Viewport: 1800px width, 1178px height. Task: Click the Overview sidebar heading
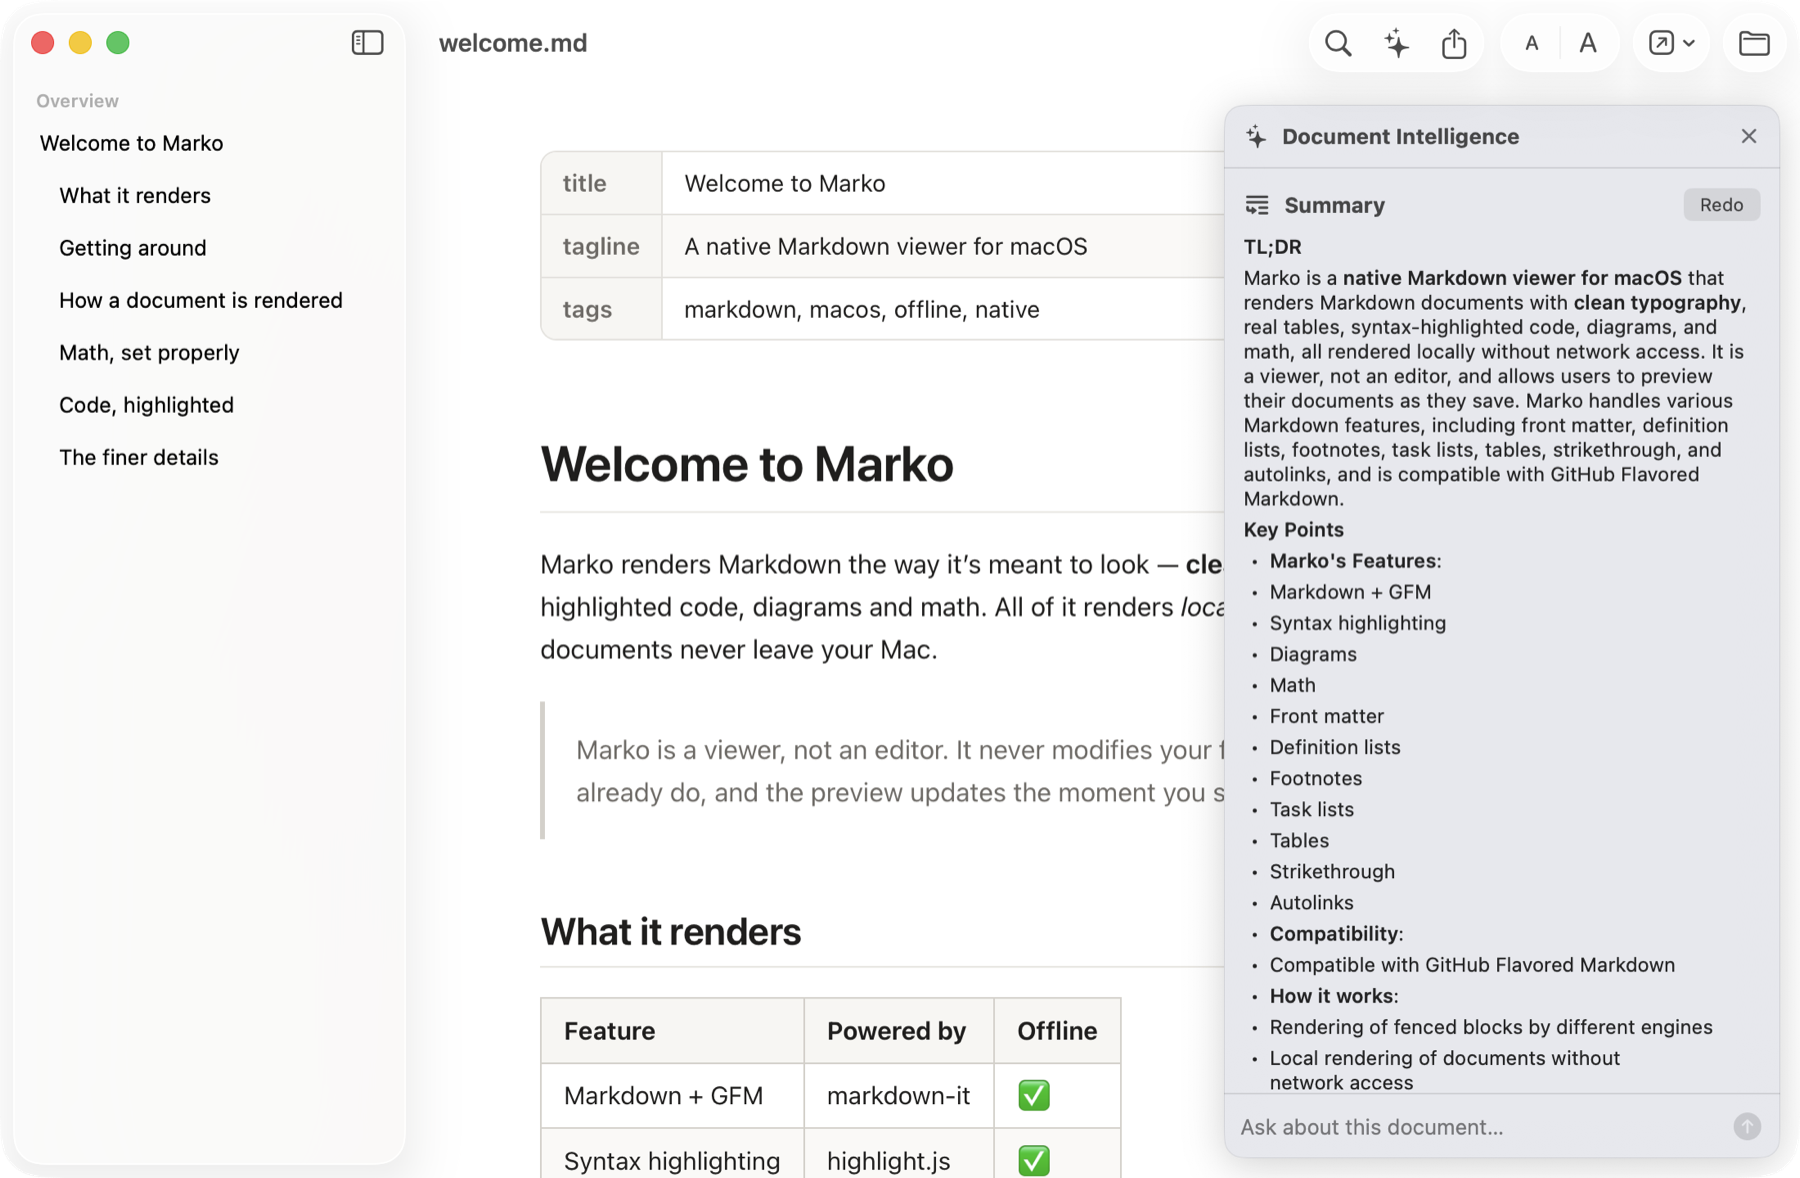(x=77, y=101)
